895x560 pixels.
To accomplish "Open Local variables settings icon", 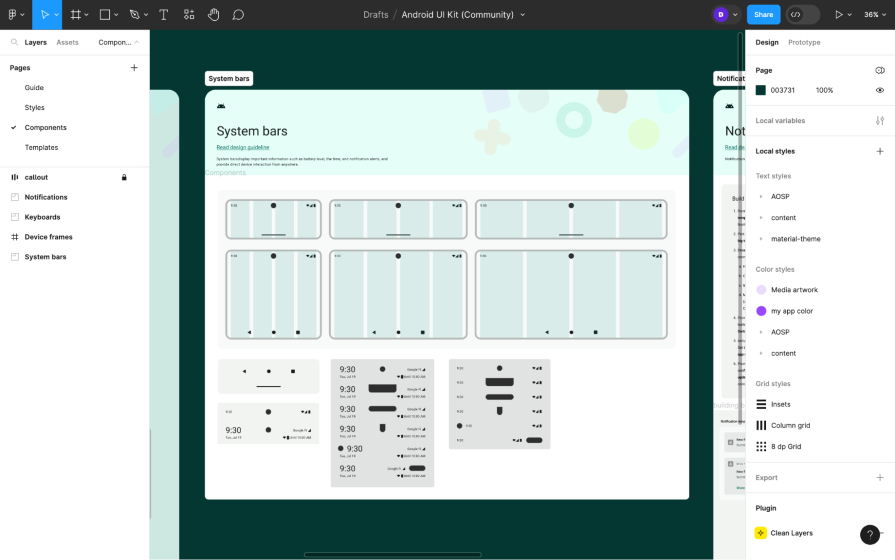I will coord(879,121).
